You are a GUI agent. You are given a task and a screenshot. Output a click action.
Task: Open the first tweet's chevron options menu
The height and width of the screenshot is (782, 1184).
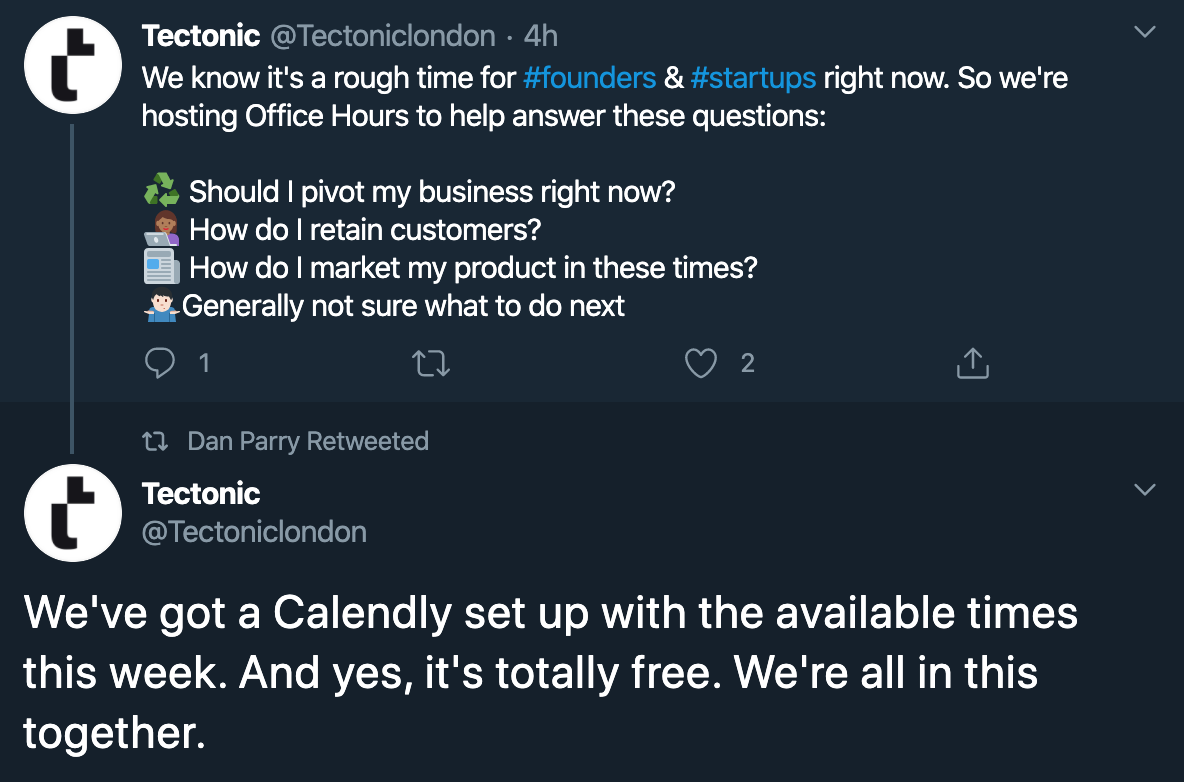pos(1145,32)
